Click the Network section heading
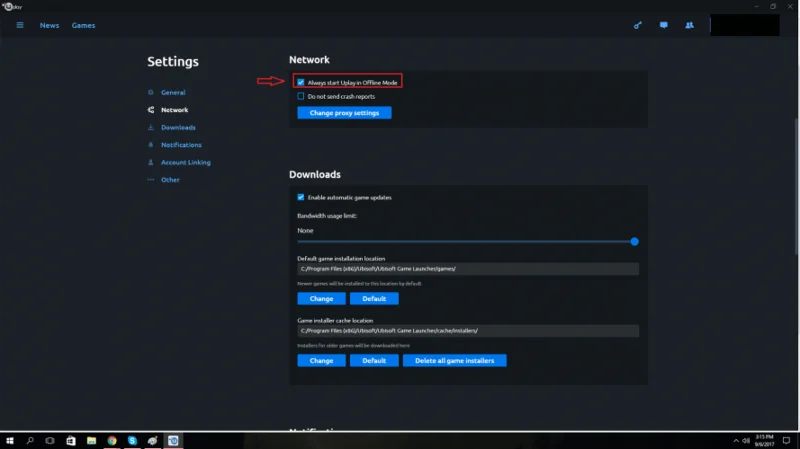Viewport: 800px width, 449px height. click(309, 60)
